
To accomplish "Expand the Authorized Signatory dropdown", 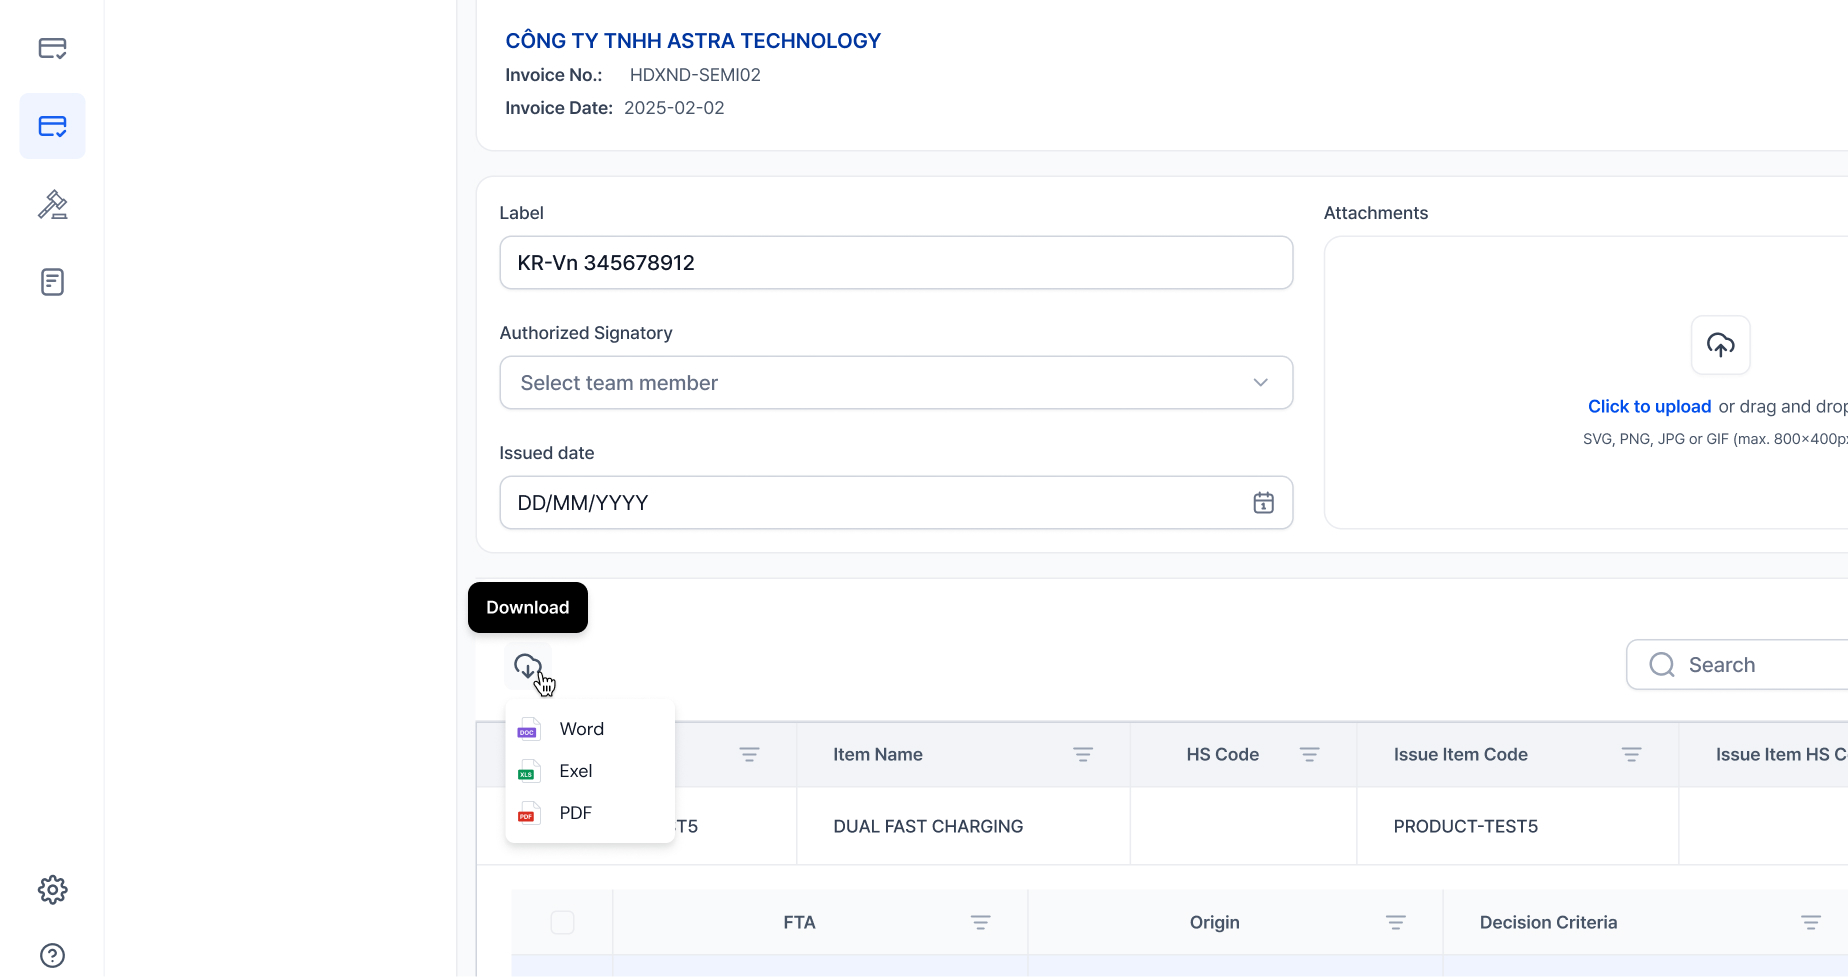I will pos(895,383).
